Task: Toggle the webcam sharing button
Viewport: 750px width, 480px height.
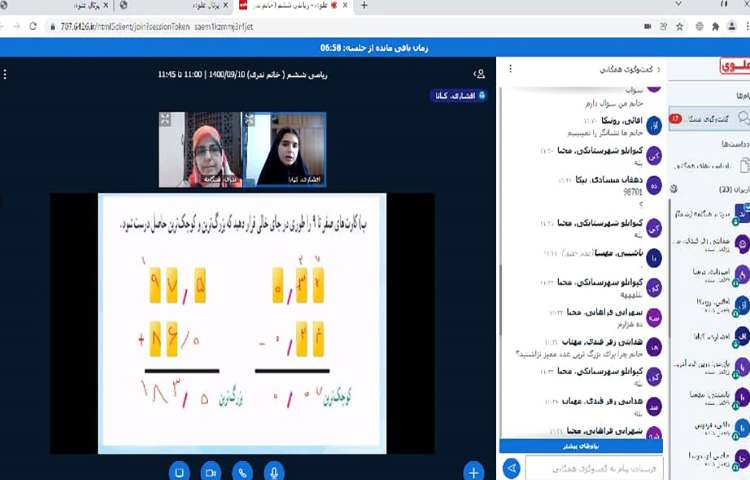Action: tap(211, 472)
